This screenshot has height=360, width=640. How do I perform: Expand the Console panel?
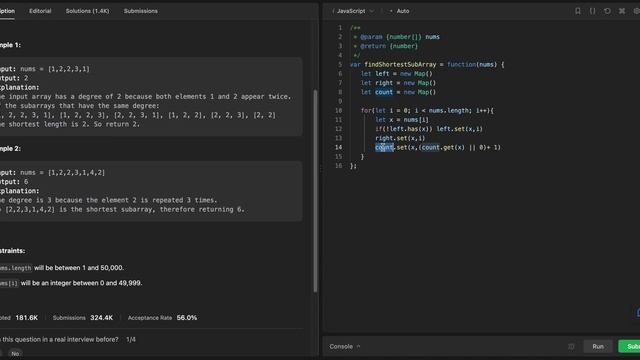pyautogui.click(x=344, y=347)
